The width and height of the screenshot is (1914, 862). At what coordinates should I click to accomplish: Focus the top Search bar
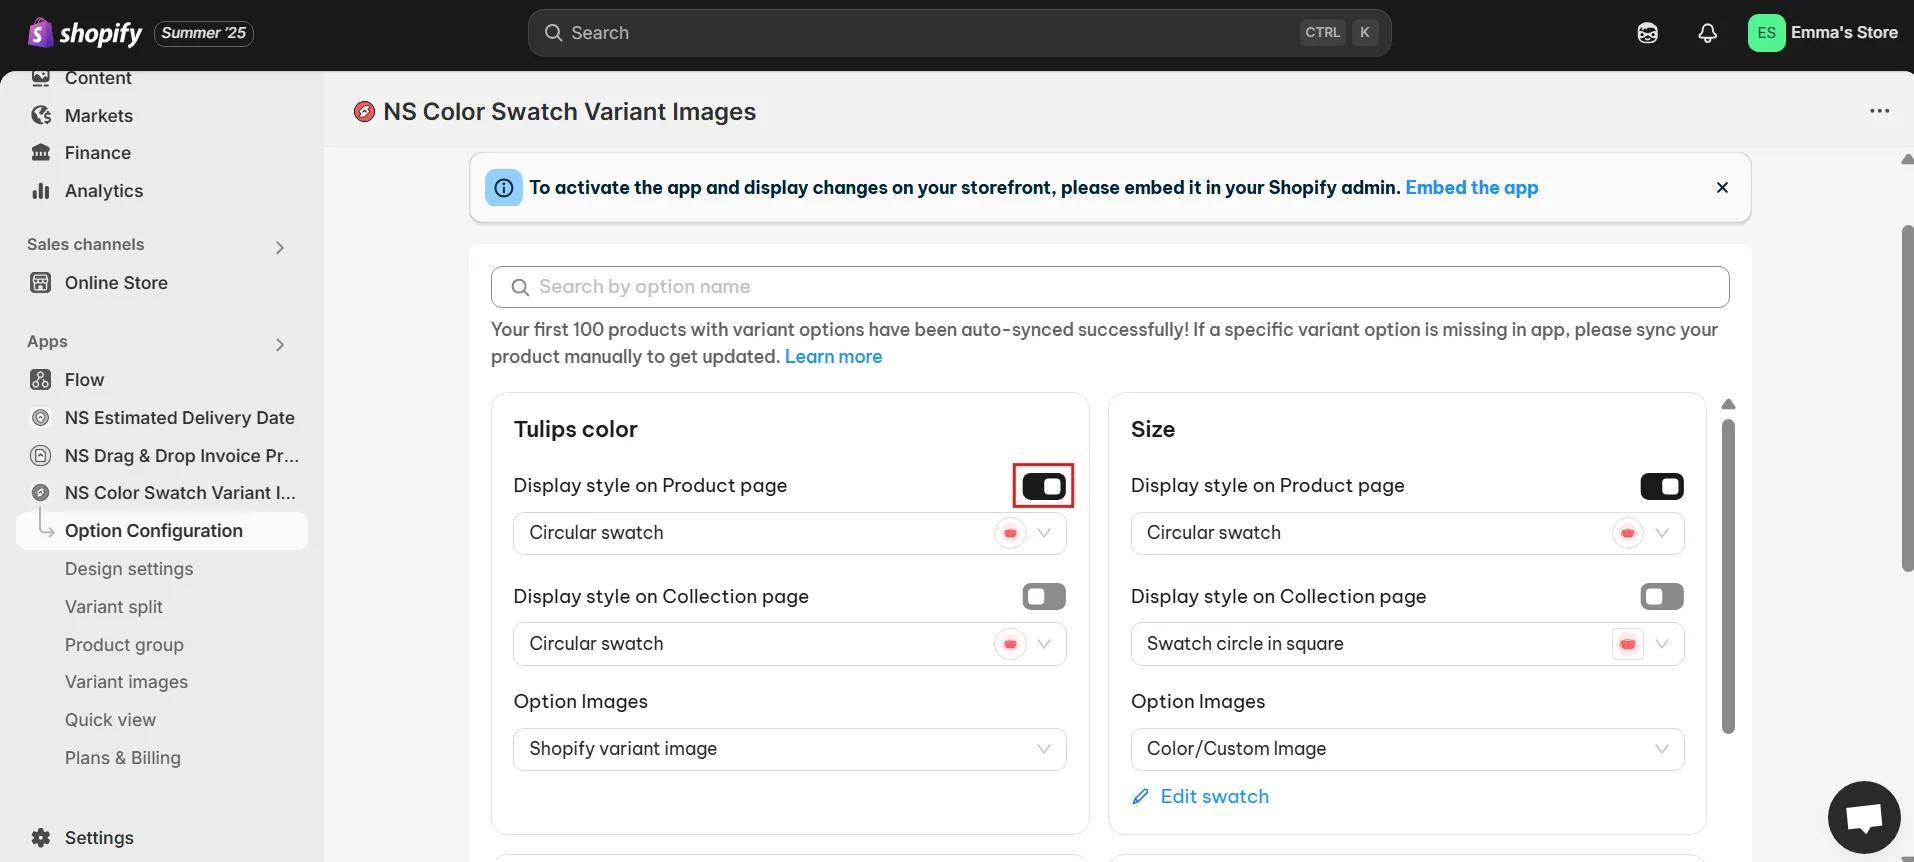click(x=959, y=33)
